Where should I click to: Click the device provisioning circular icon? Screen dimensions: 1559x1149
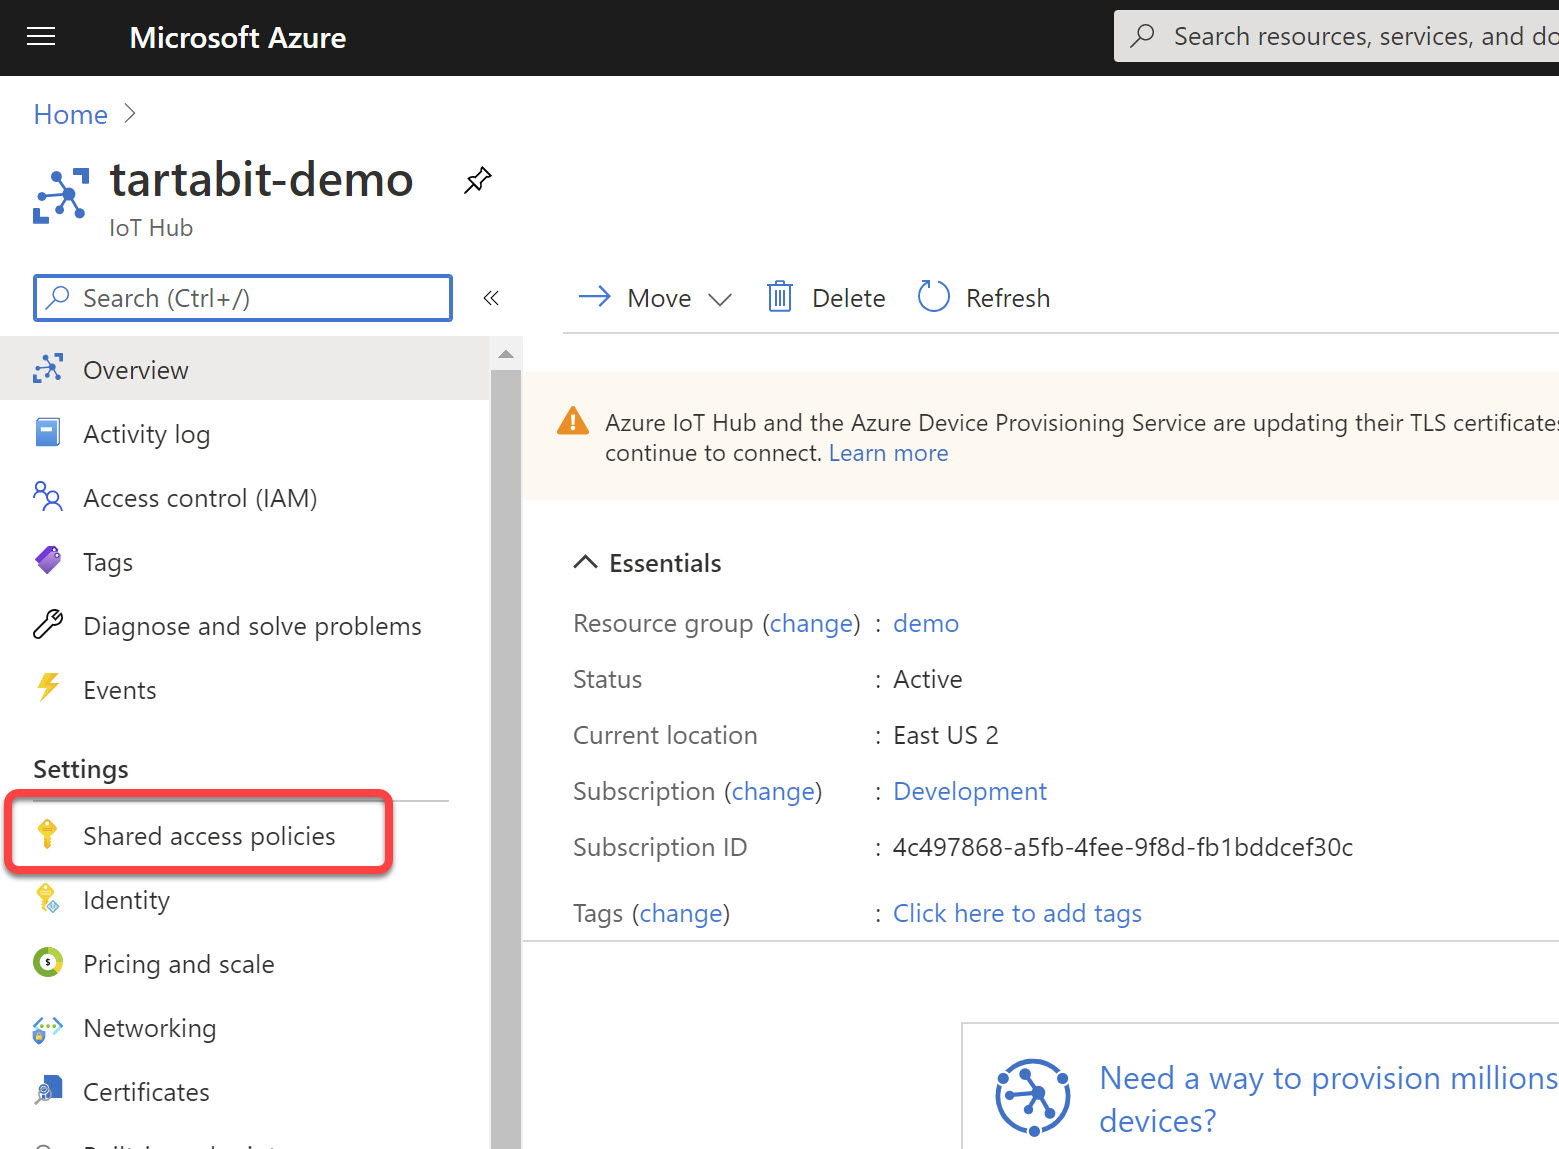(x=1033, y=1097)
